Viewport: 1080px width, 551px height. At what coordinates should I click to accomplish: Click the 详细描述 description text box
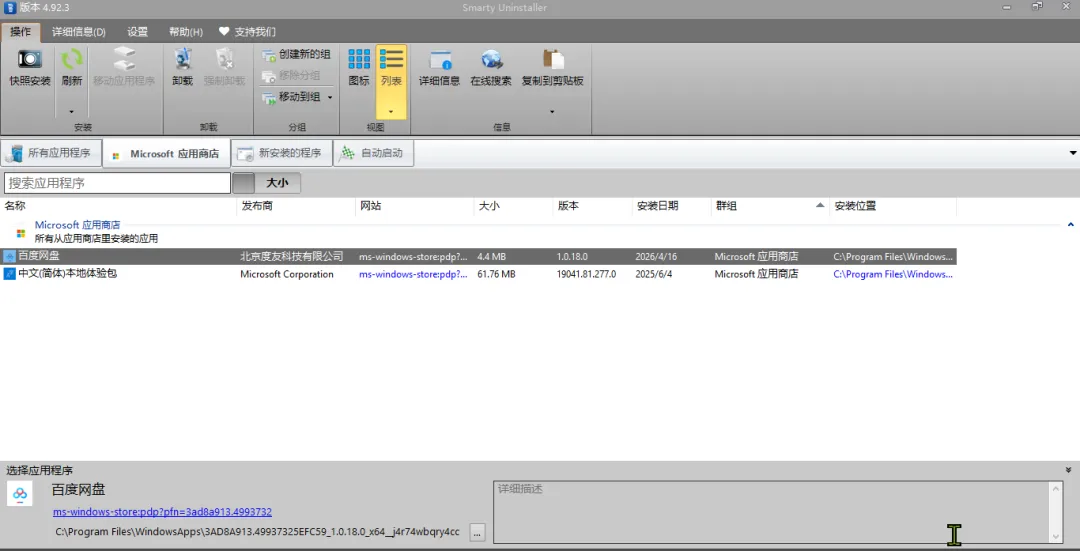pyautogui.click(x=771, y=512)
